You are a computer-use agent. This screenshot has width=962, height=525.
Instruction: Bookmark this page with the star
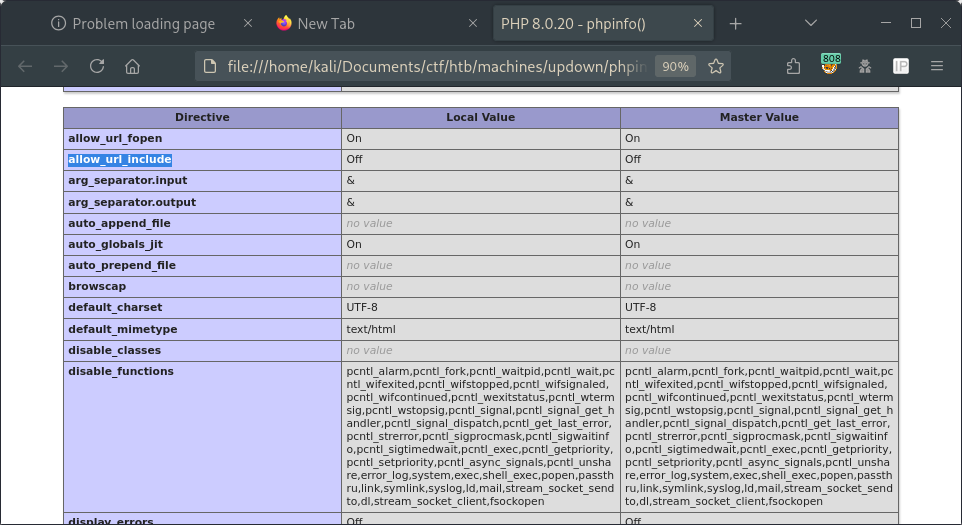(x=716, y=66)
